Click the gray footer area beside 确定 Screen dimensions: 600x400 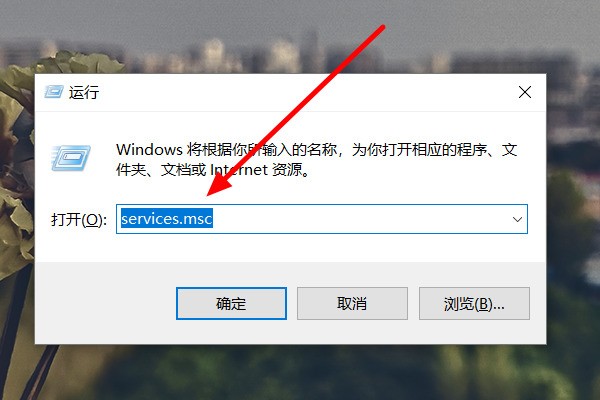105,303
